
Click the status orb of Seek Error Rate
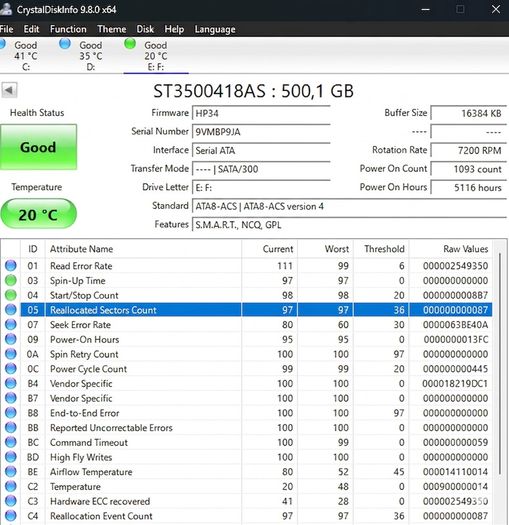(11, 324)
